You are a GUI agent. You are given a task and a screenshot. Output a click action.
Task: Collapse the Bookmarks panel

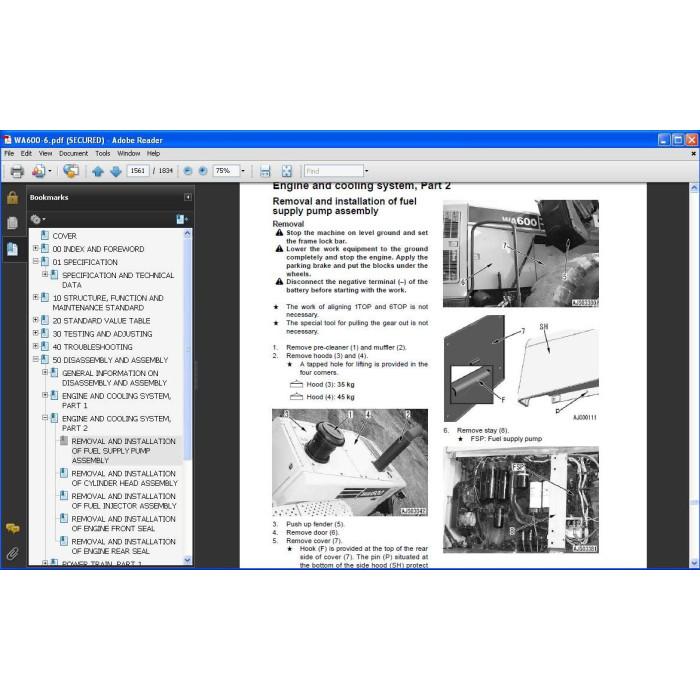[x=188, y=197]
